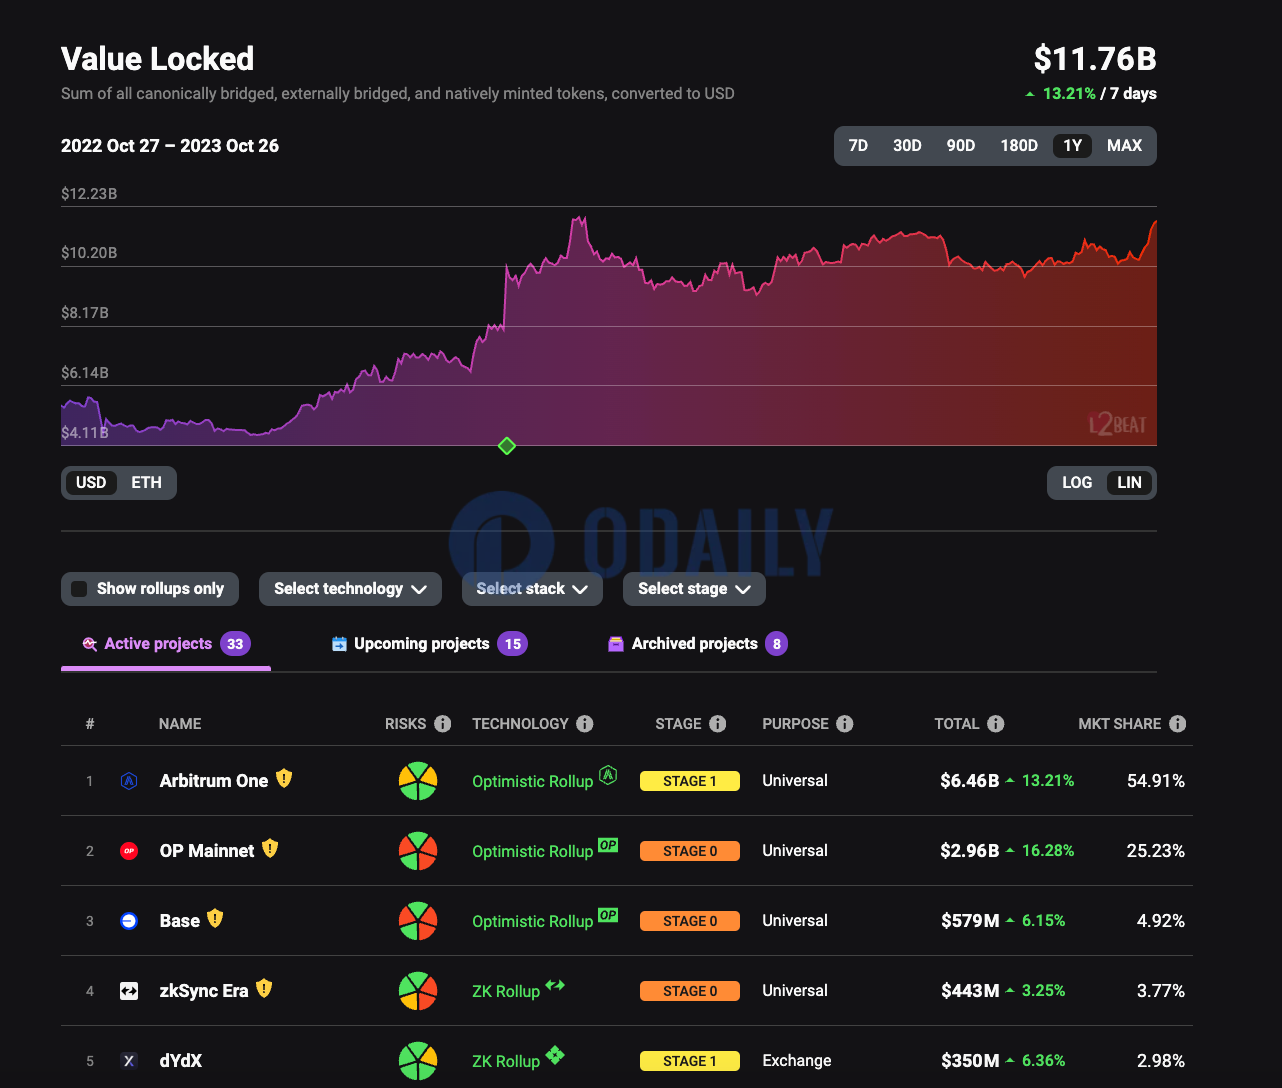Open the risk rosette for dYdX
This screenshot has height=1088, width=1282.
[x=418, y=1061]
